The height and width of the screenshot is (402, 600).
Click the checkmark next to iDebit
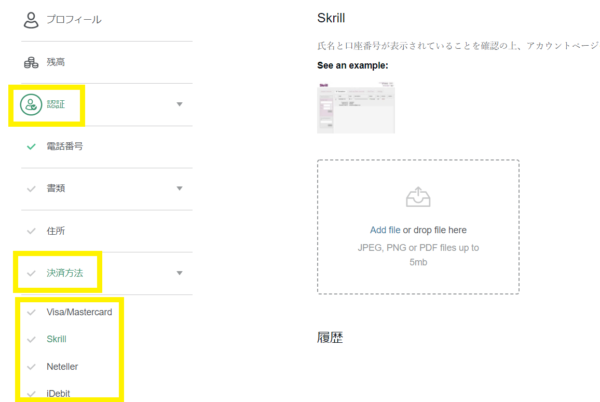pos(31,393)
